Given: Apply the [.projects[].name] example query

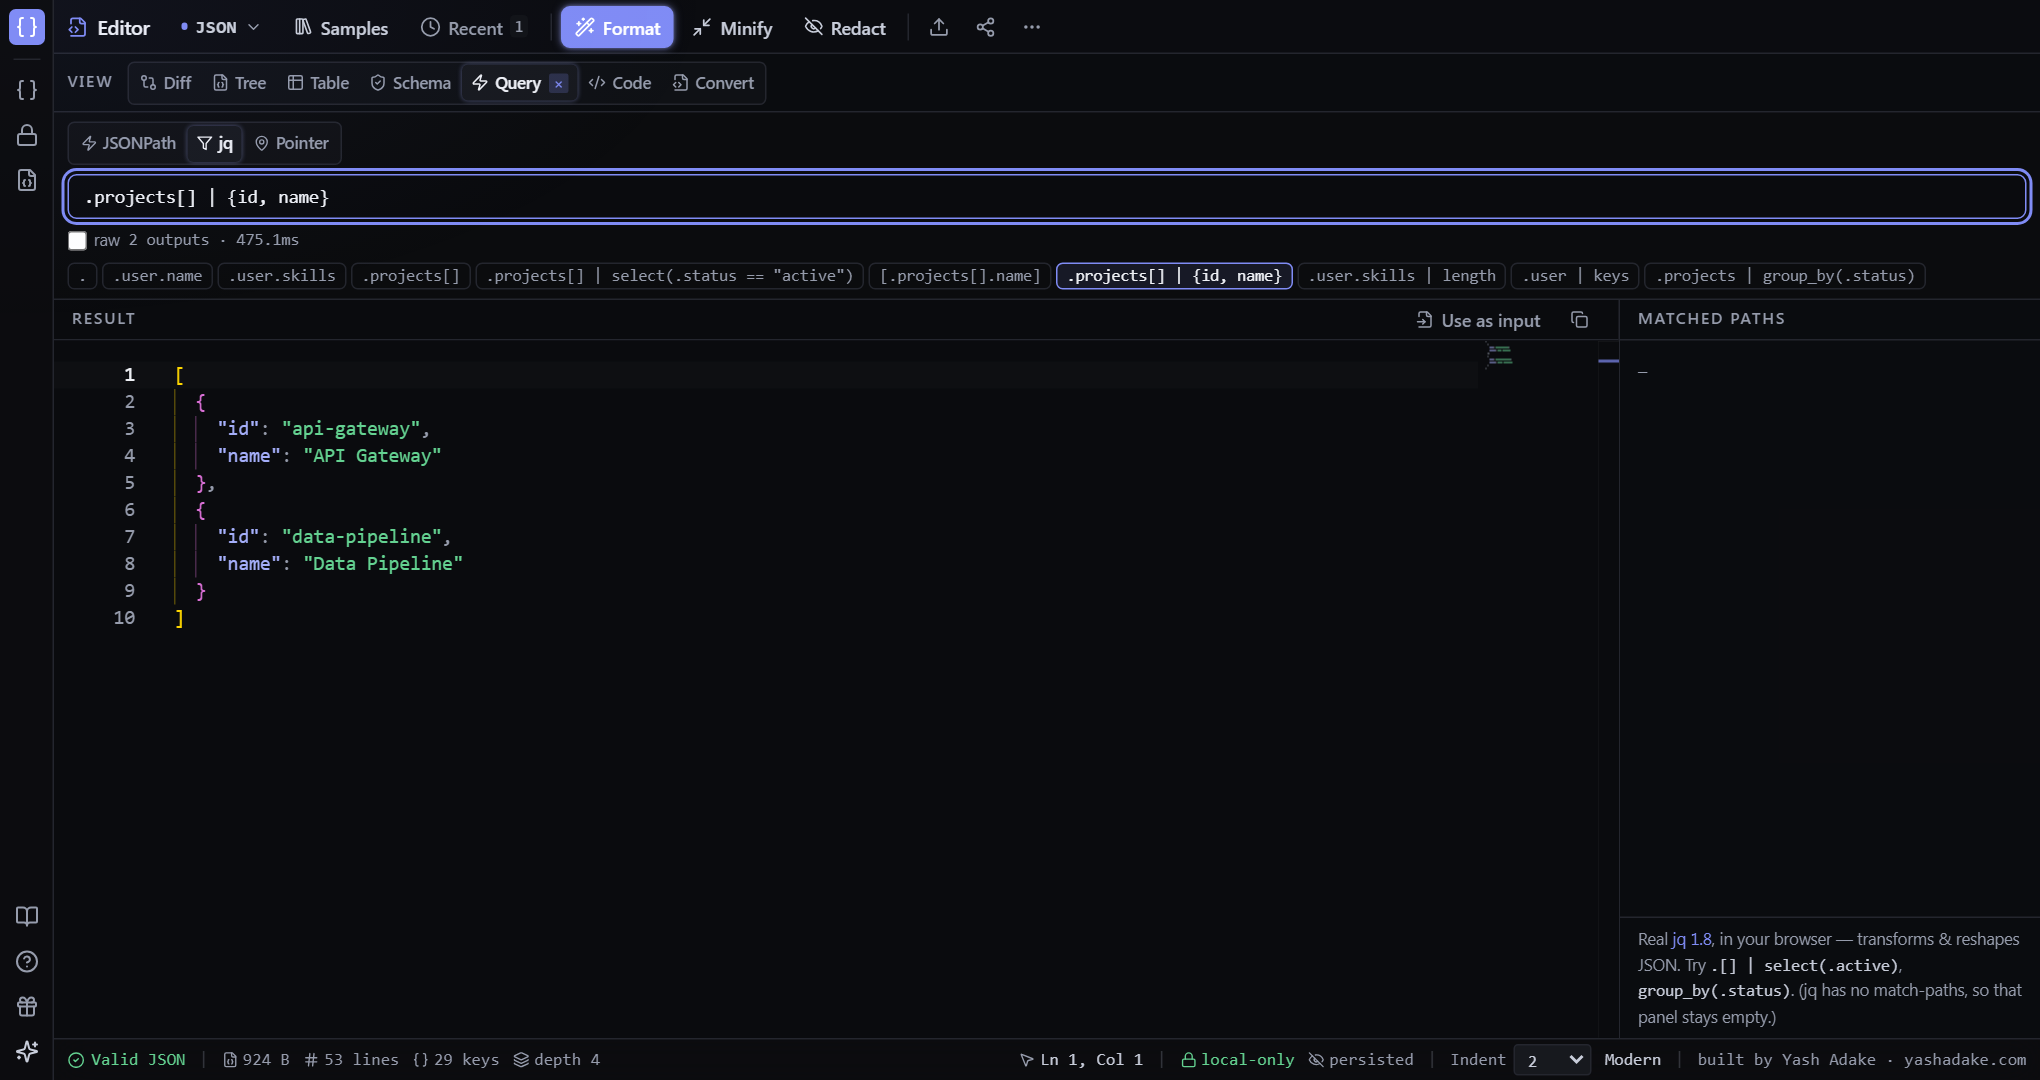Looking at the screenshot, I should pos(960,276).
